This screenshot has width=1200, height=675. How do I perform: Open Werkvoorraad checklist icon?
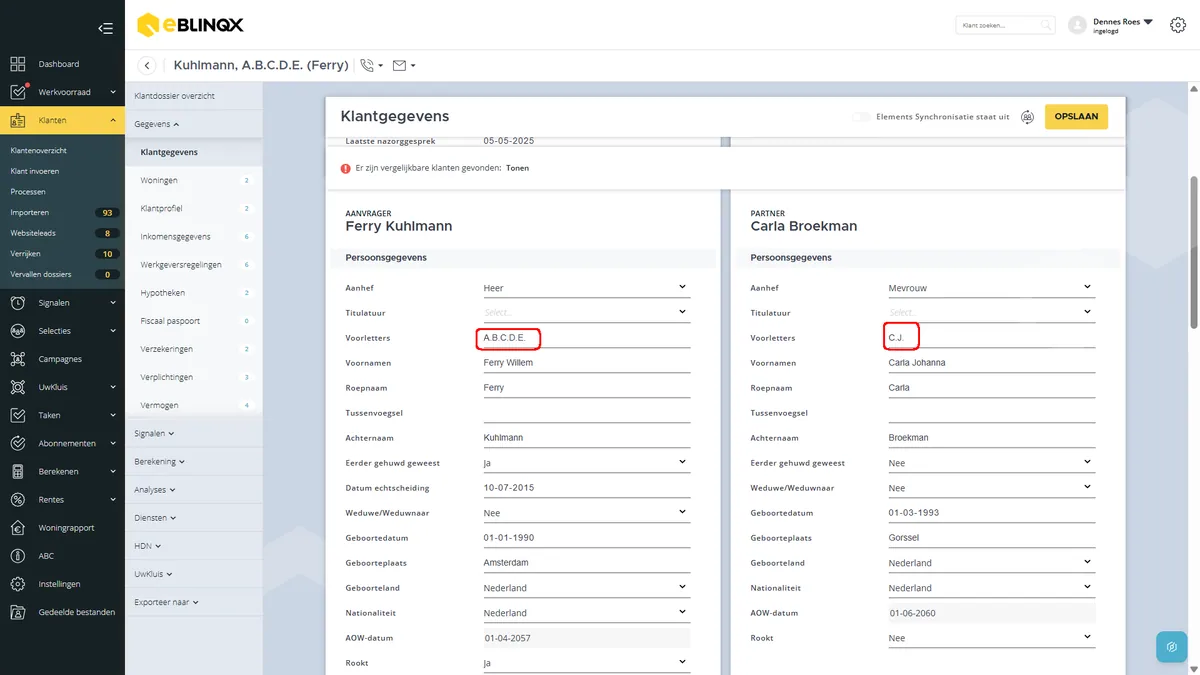point(18,92)
